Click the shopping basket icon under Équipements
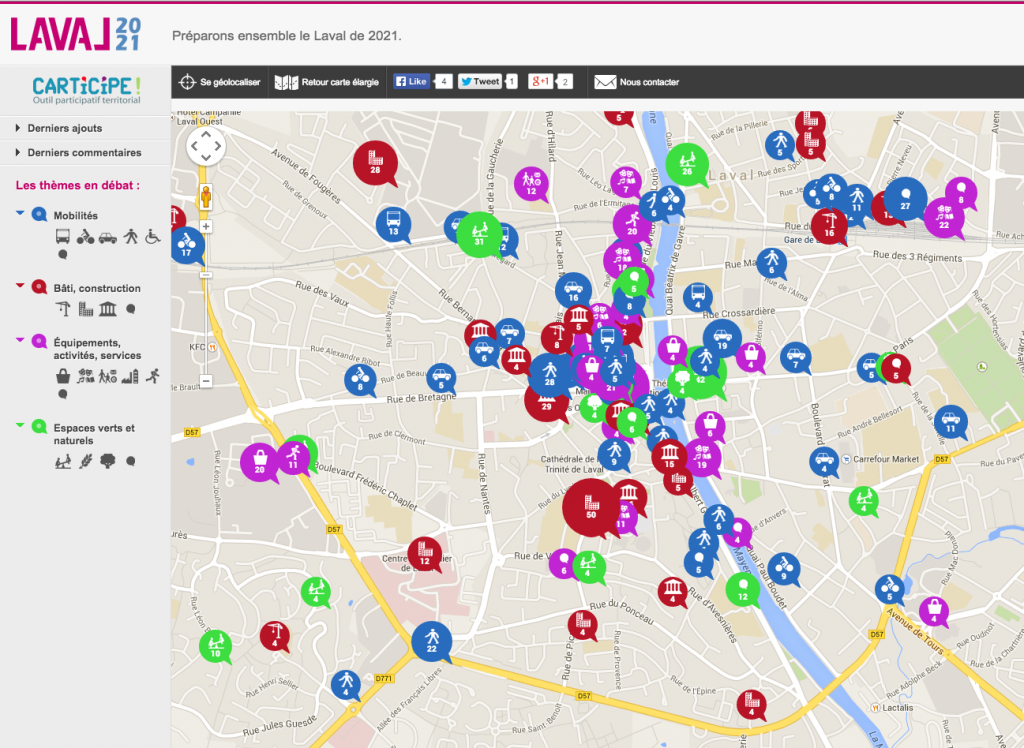The height and width of the screenshot is (748, 1024). (63, 377)
